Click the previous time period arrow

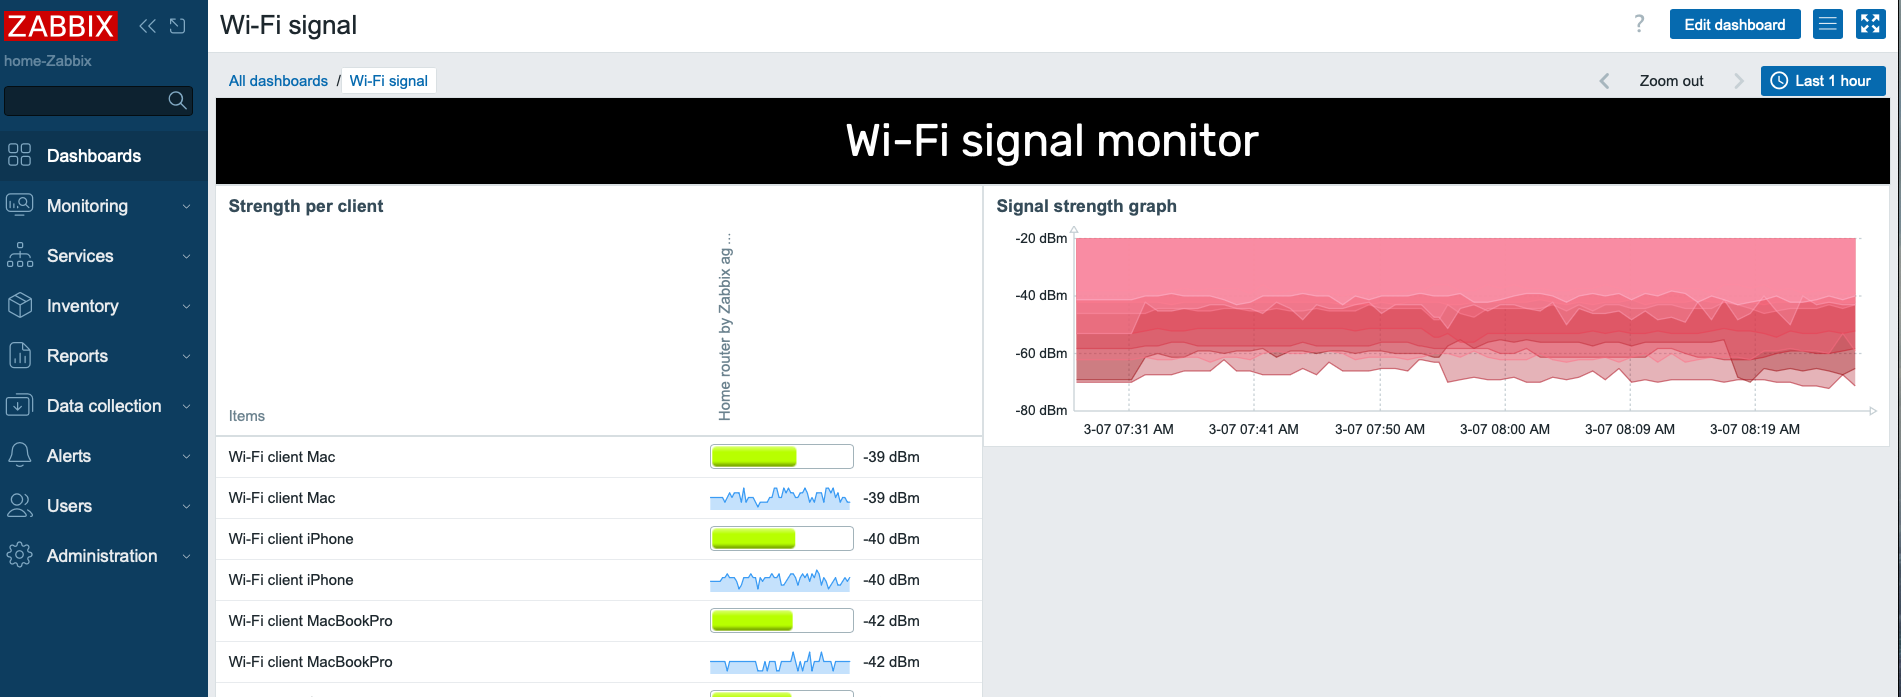[1604, 81]
